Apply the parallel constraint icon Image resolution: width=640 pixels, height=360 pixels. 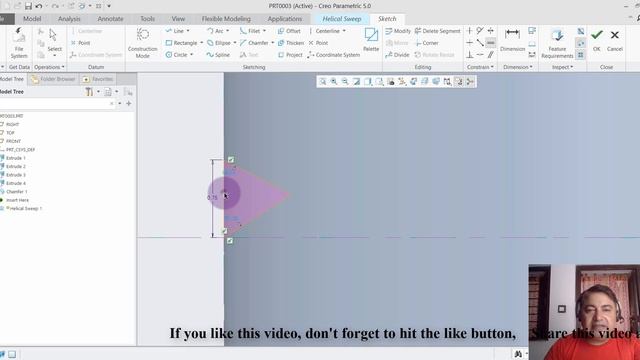pyautogui.click(x=491, y=55)
